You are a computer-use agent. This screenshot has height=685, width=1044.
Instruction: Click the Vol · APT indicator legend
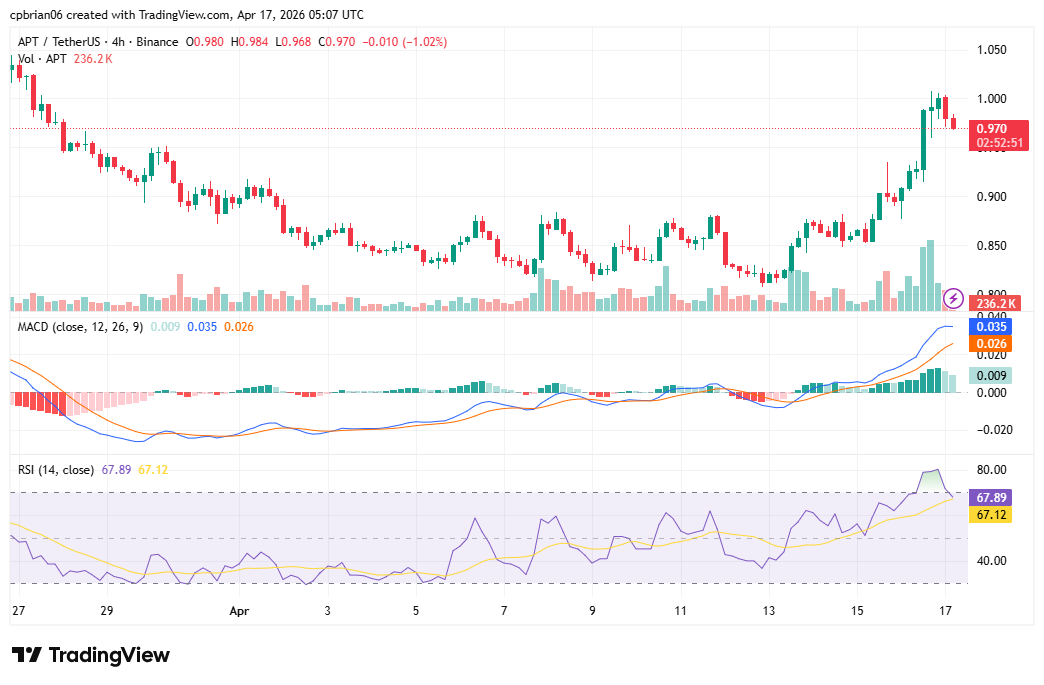coord(42,59)
